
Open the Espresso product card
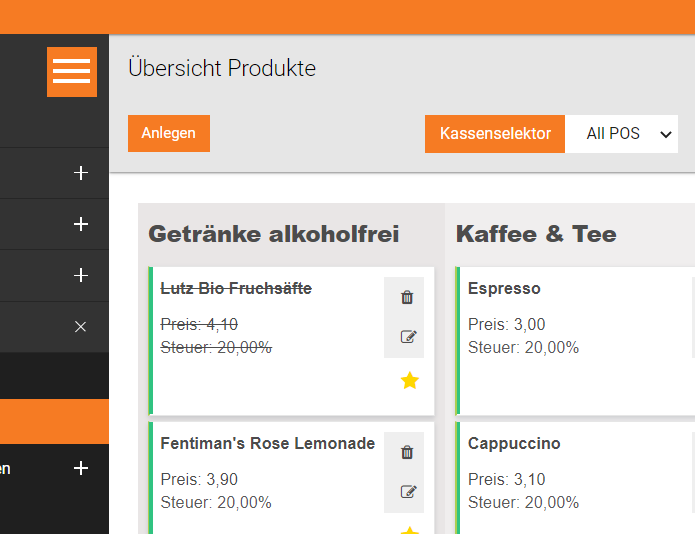pos(575,341)
